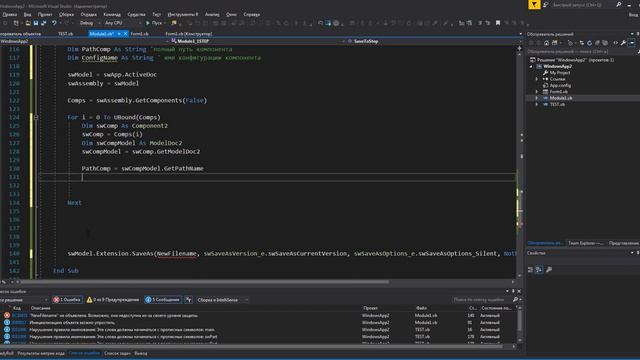This screenshot has height=360, width=640.
Task: Click the Save icon in toolbar
Action: [36, 23]
